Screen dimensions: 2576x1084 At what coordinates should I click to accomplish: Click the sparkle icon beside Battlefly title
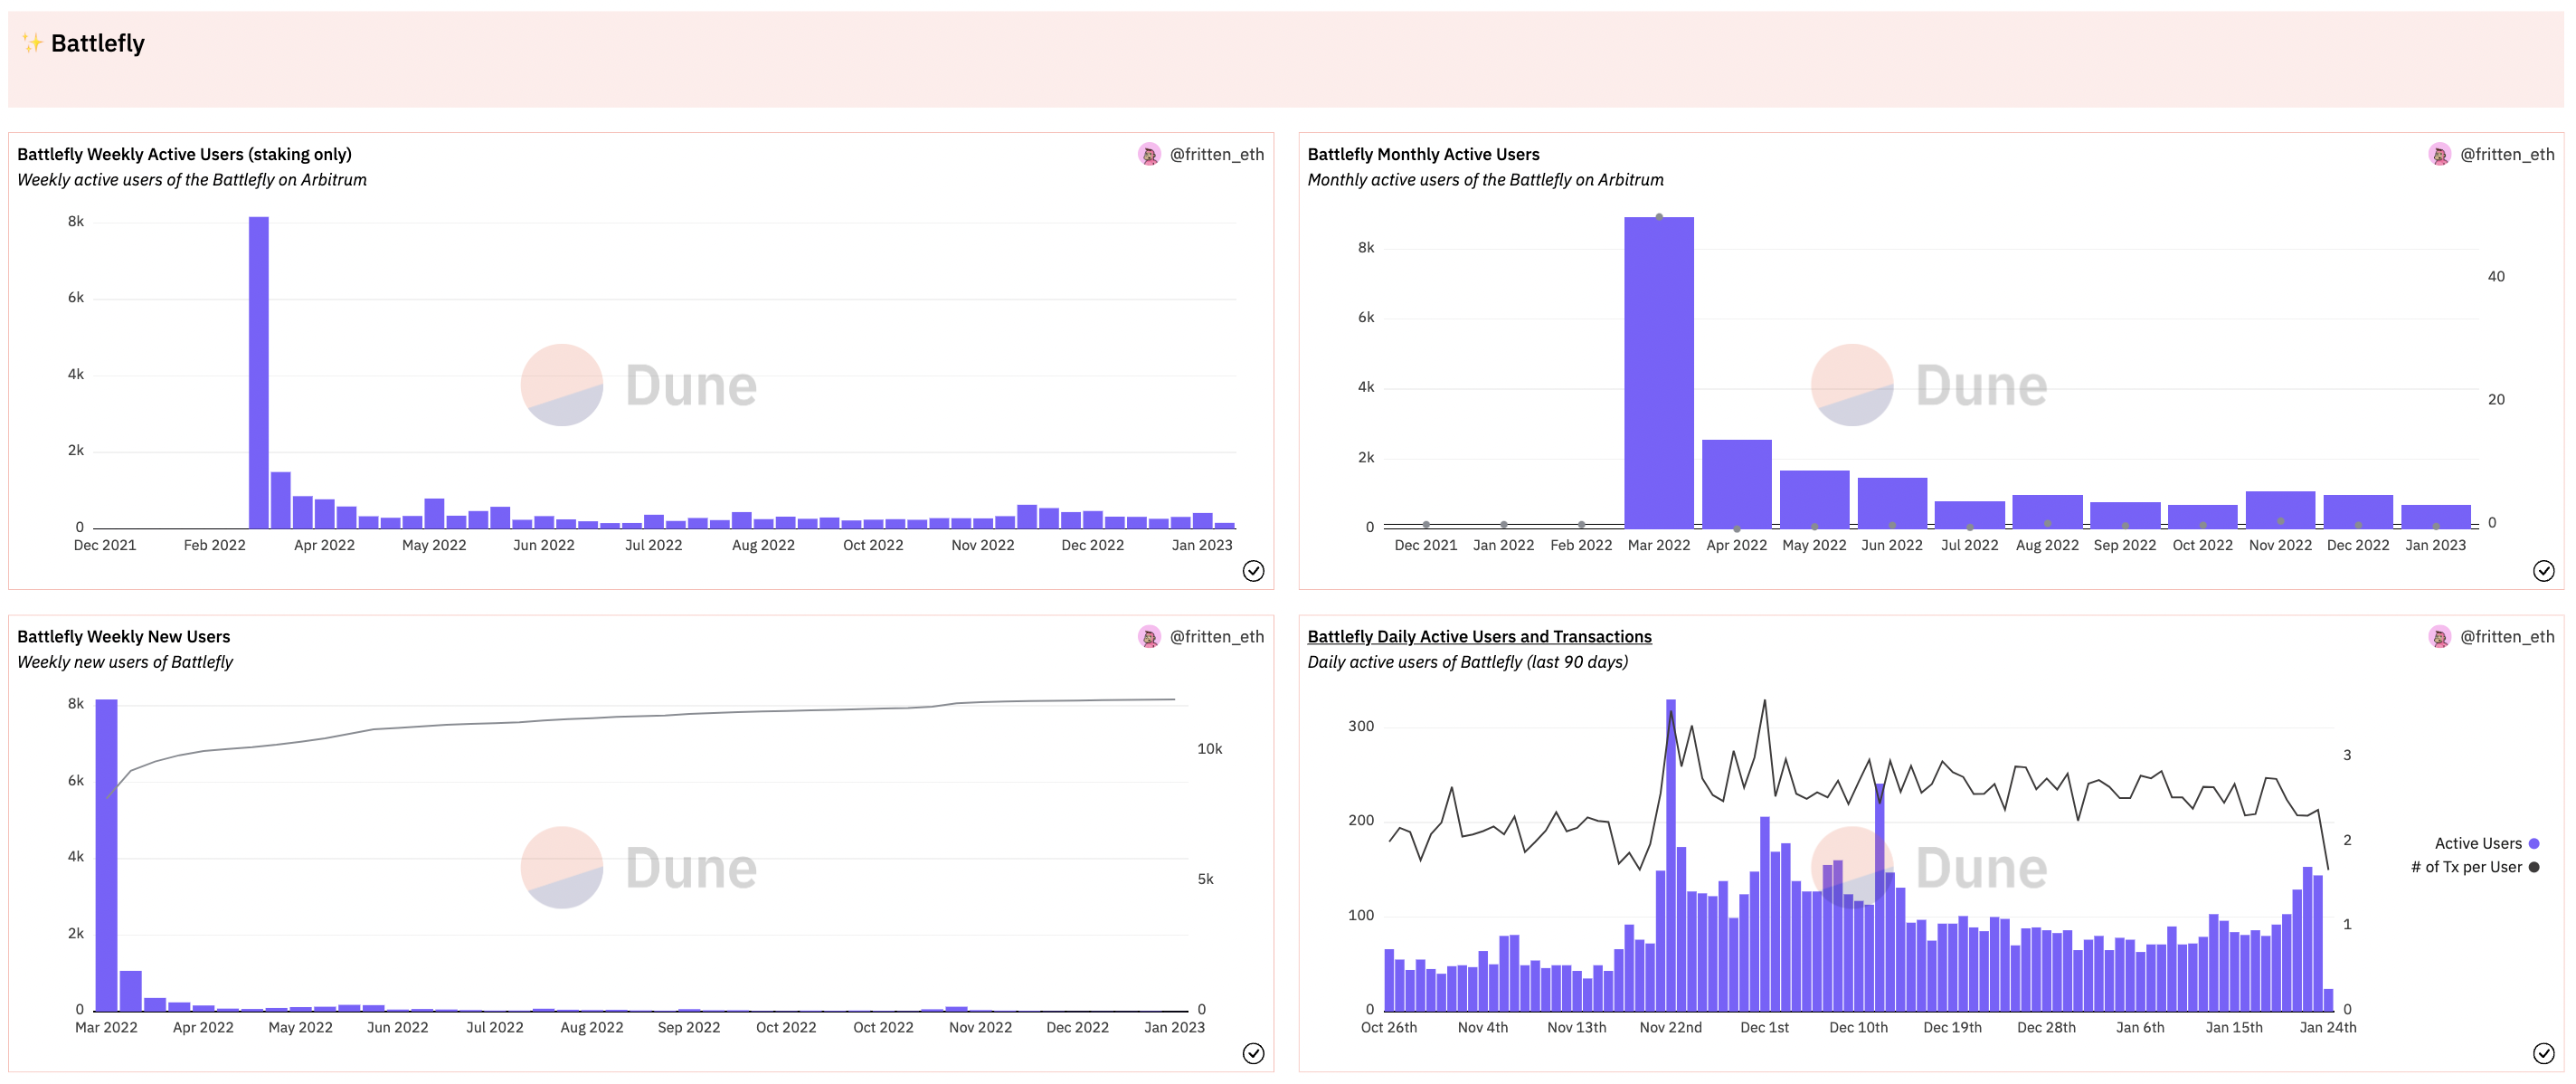tap(32, 43)
